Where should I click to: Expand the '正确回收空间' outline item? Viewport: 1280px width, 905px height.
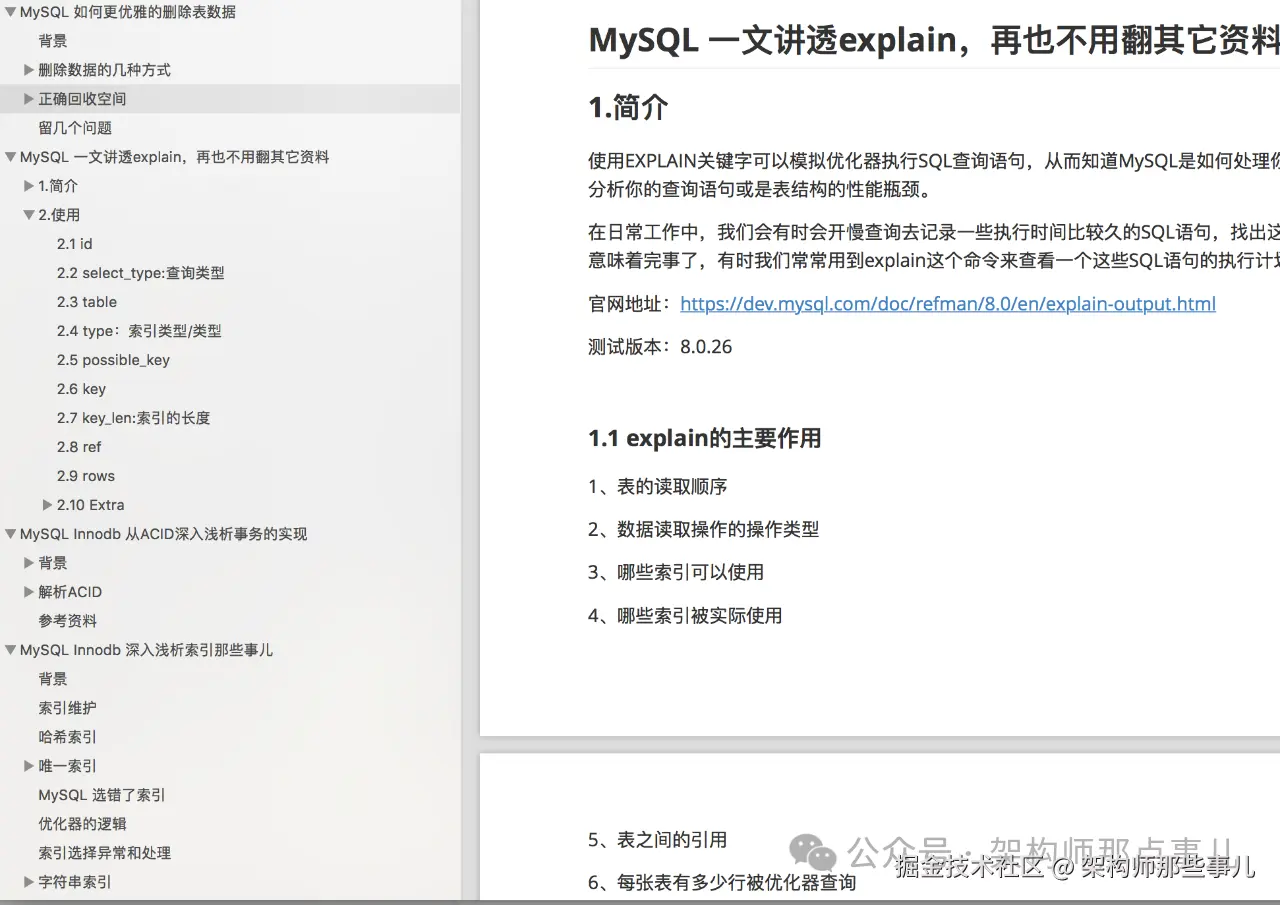(x=29, y=99)
